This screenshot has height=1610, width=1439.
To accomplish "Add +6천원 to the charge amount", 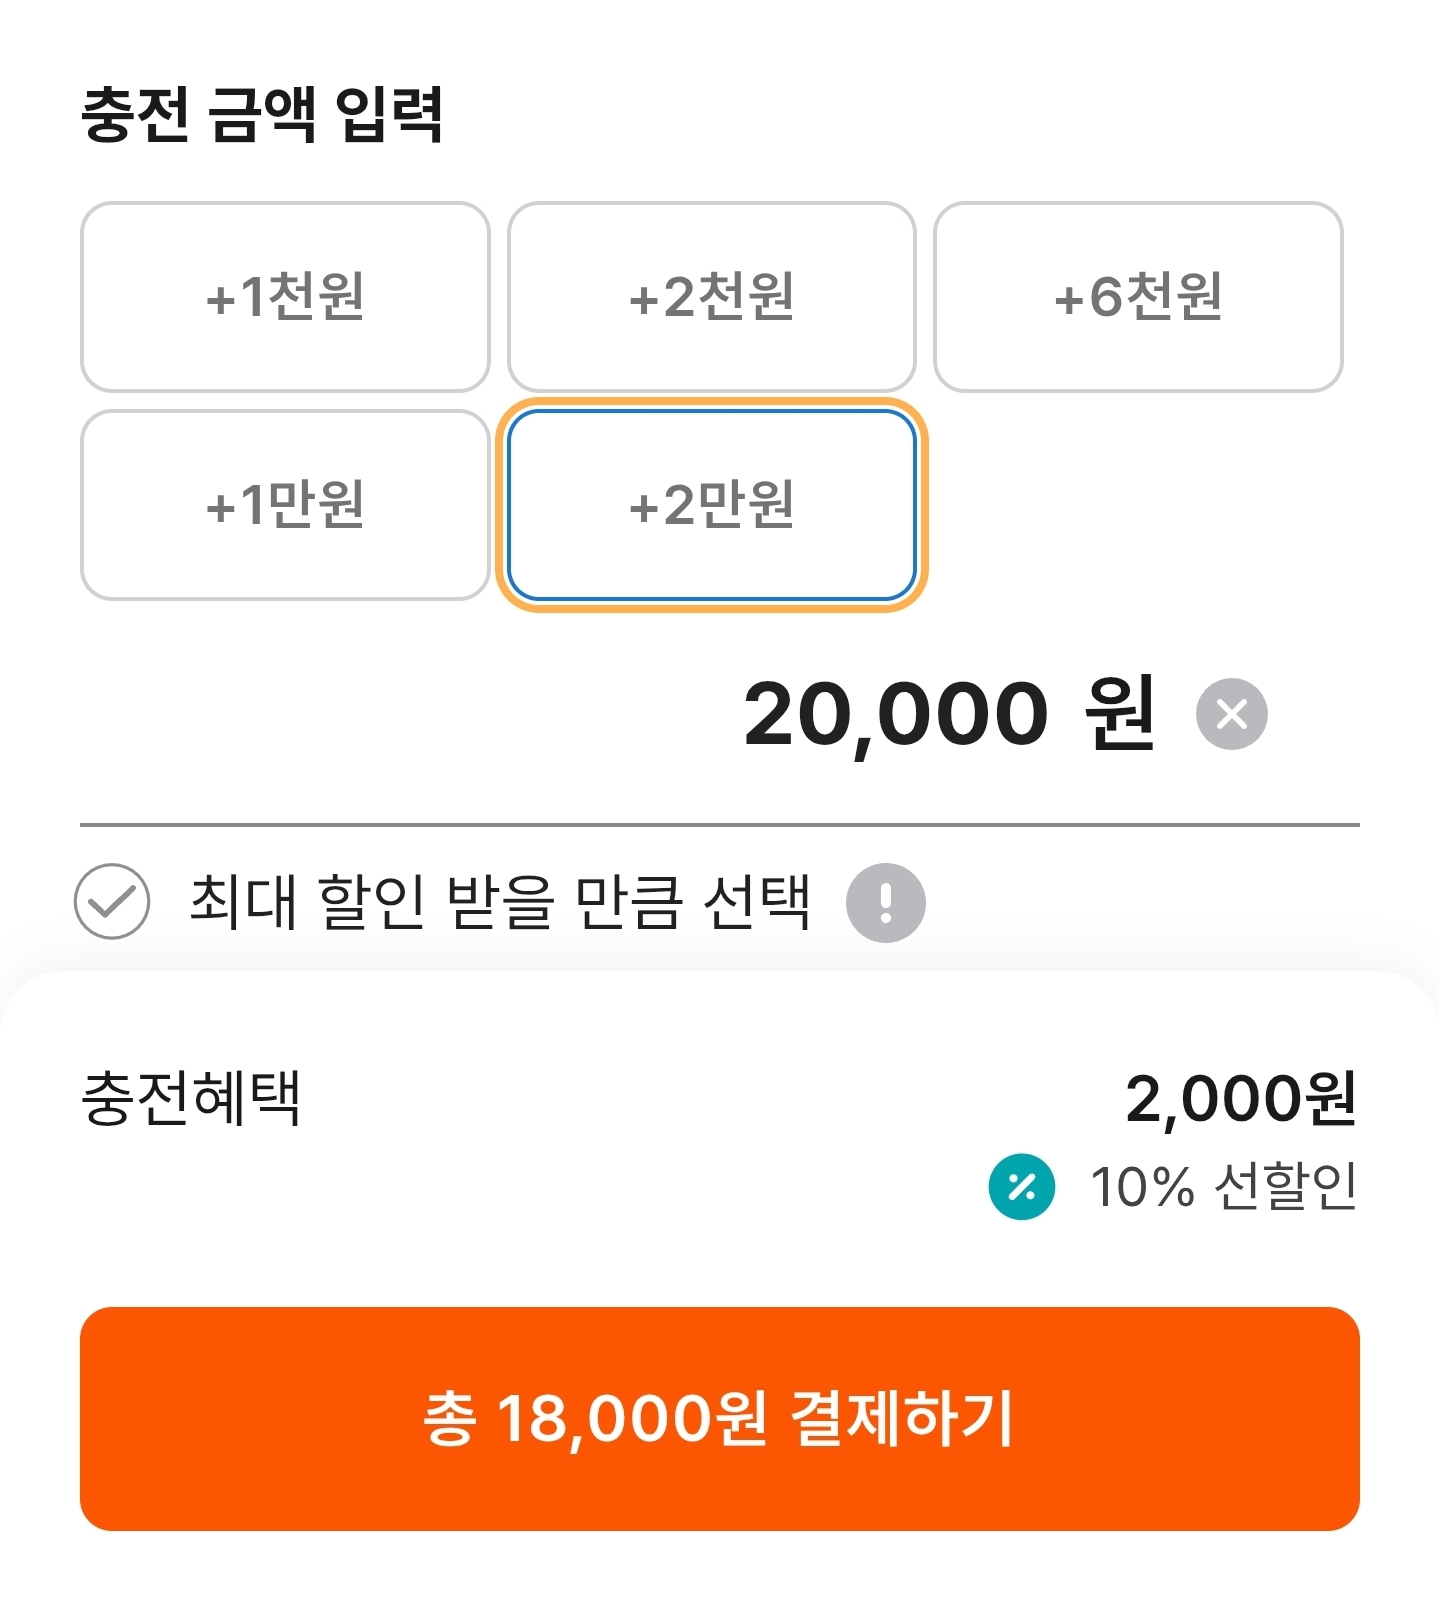I will coord(1138,297).
